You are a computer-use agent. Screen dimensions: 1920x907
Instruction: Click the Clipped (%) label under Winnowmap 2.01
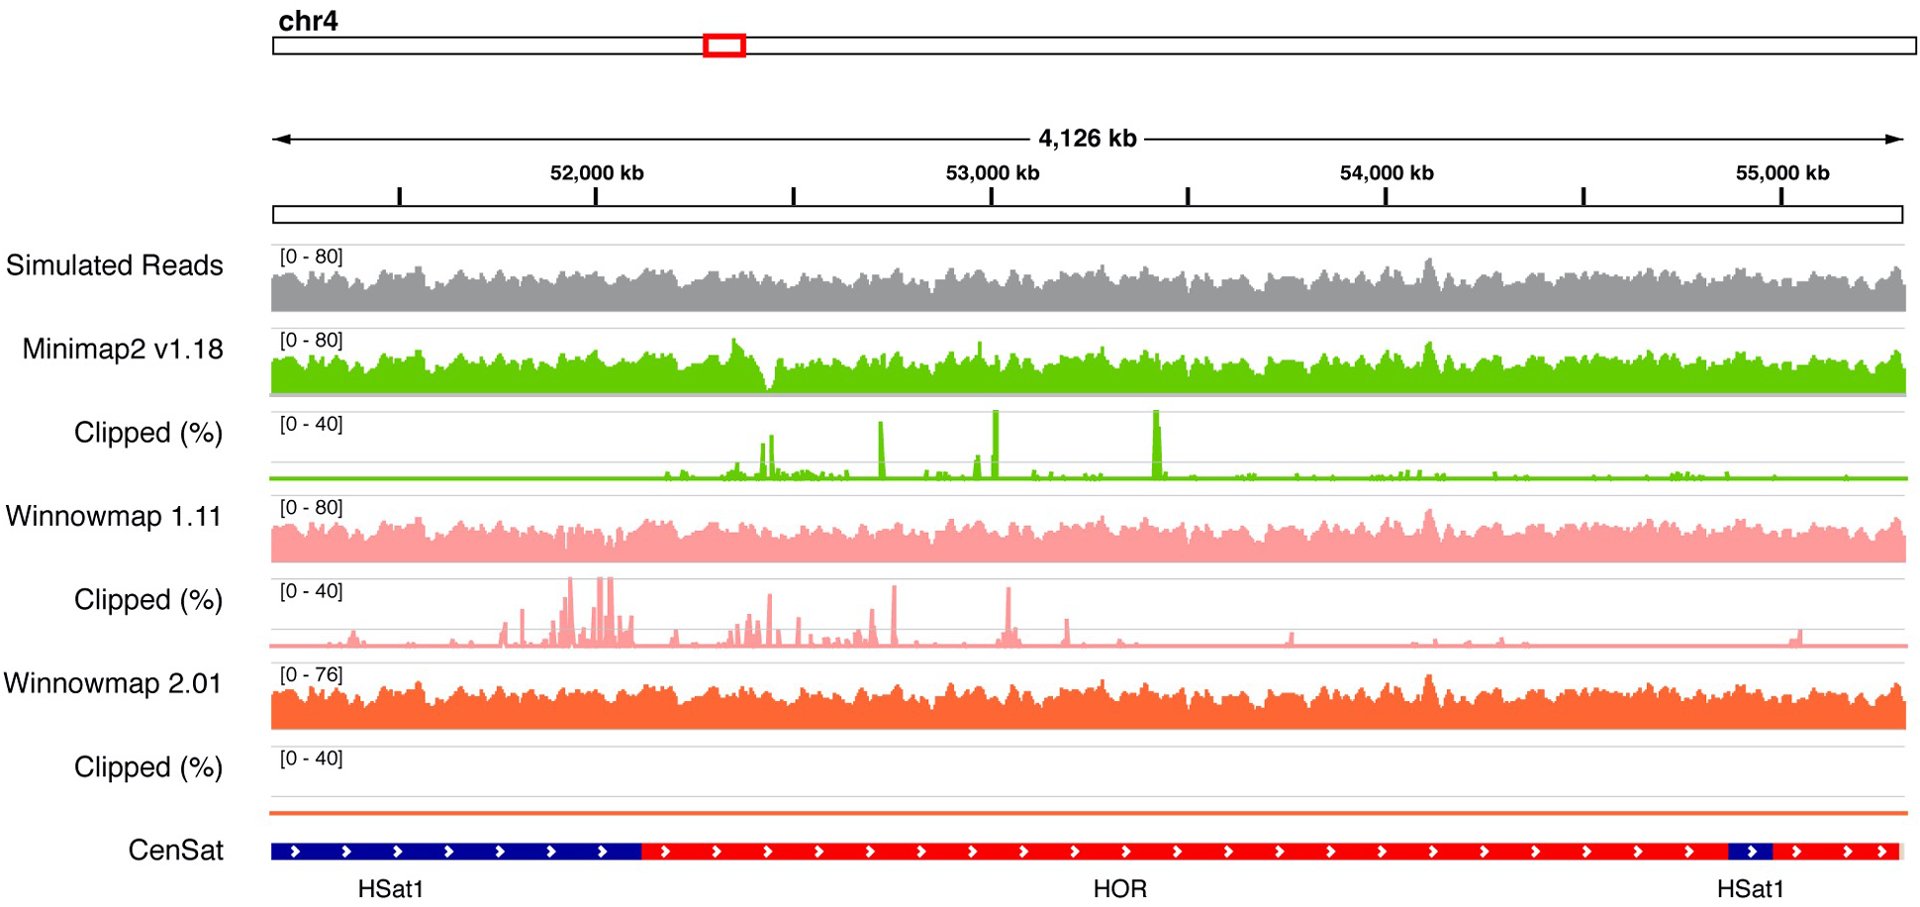148,767
